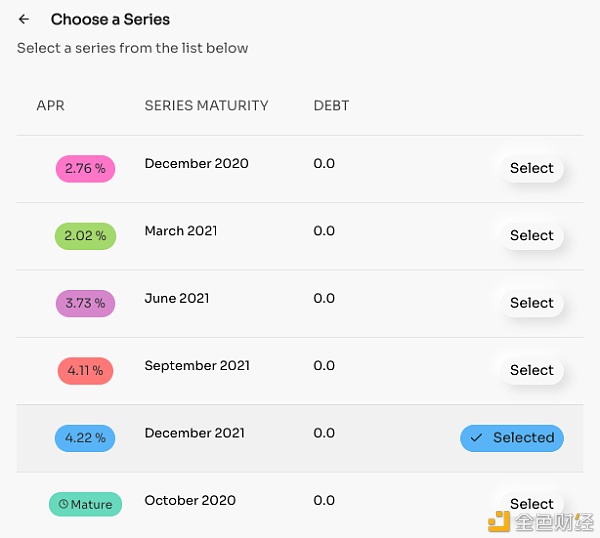Click the SERIES MATURITY column header
Screen dimensions: 600x538
(206, 106)
